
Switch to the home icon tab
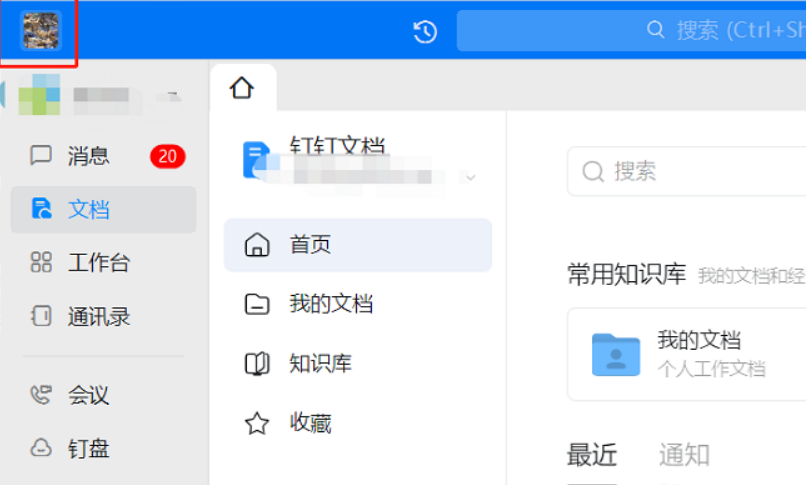pyautogui.click(x=242, y=88)
